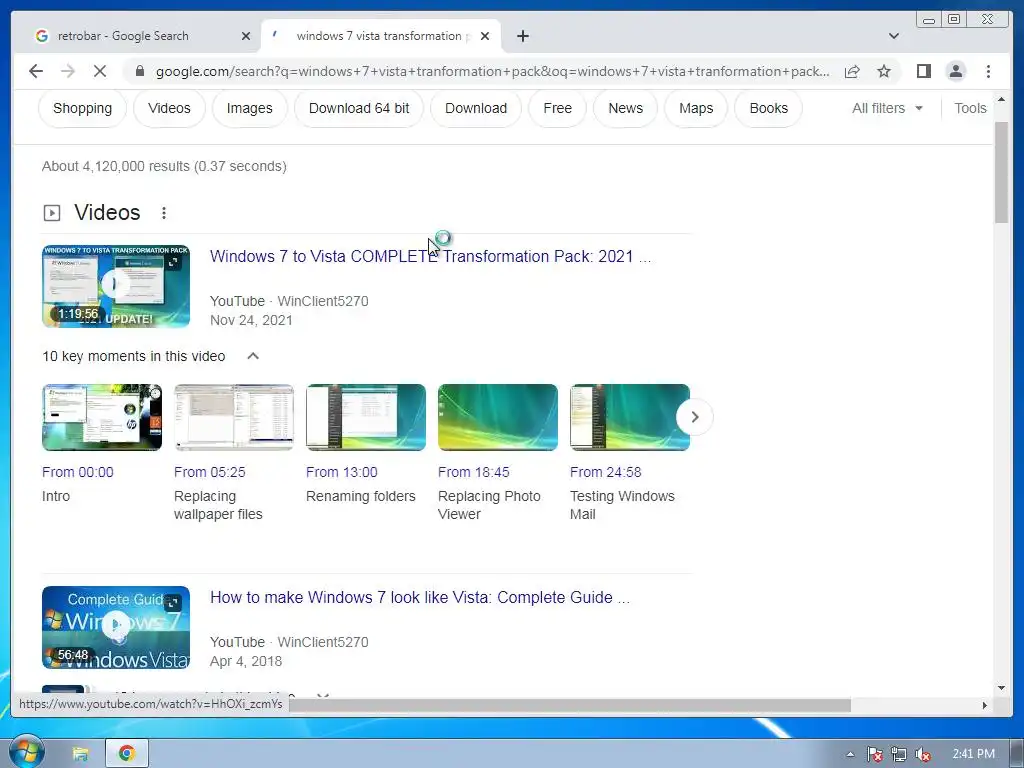Screen dimensions: 1024x768
Task: Jump to From 24:58 timestamp
Action: (605, 472)
